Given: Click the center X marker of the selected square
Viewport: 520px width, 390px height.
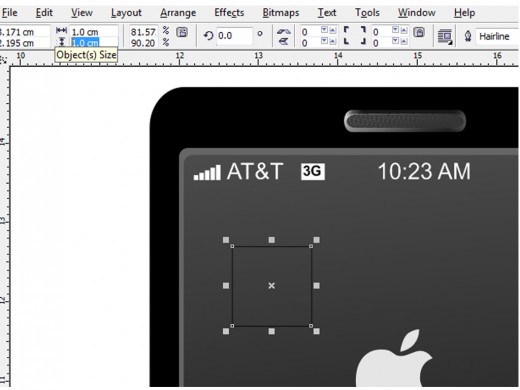Looking at the screenshot, I should click(271, 286).
